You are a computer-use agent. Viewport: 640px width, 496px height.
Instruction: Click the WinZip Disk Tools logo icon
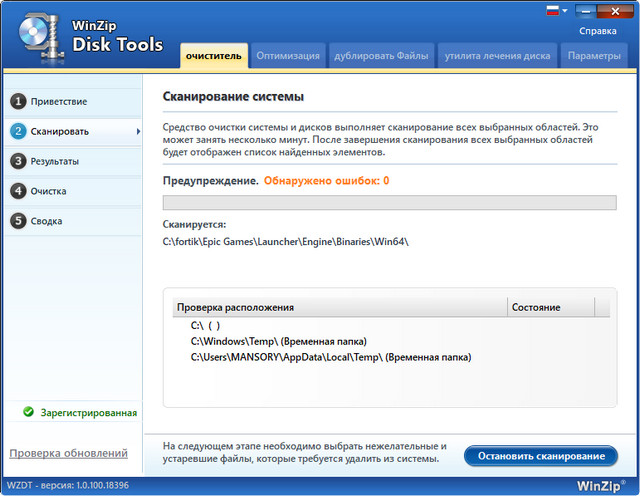tap(36, 33)
